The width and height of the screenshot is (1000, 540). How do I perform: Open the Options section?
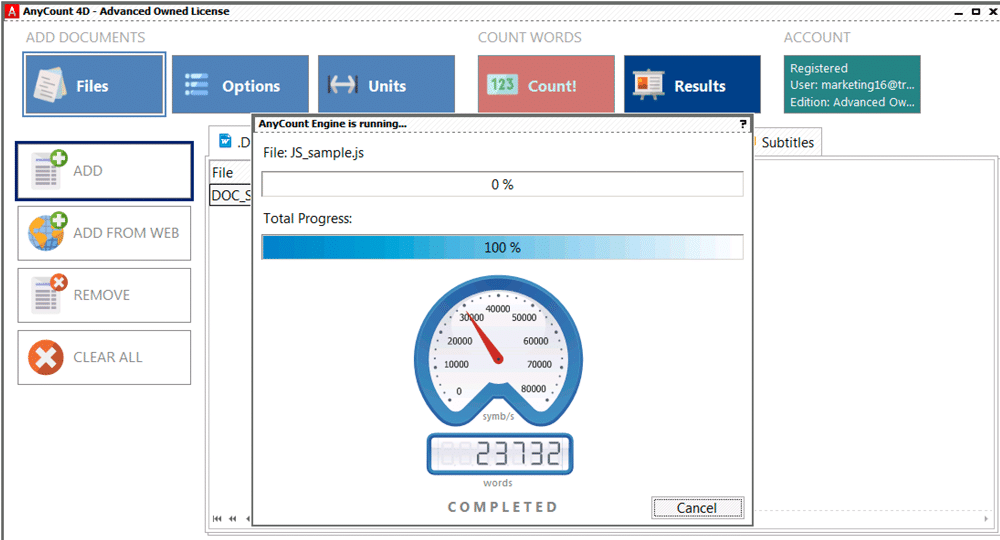[x=240, y=84]
